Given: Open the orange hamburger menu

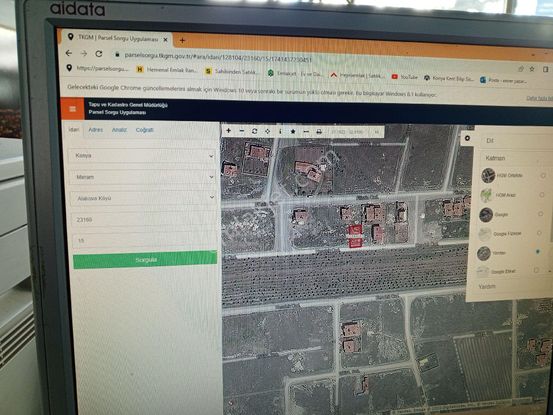Looking at the screenshot, I should (72, 109).
